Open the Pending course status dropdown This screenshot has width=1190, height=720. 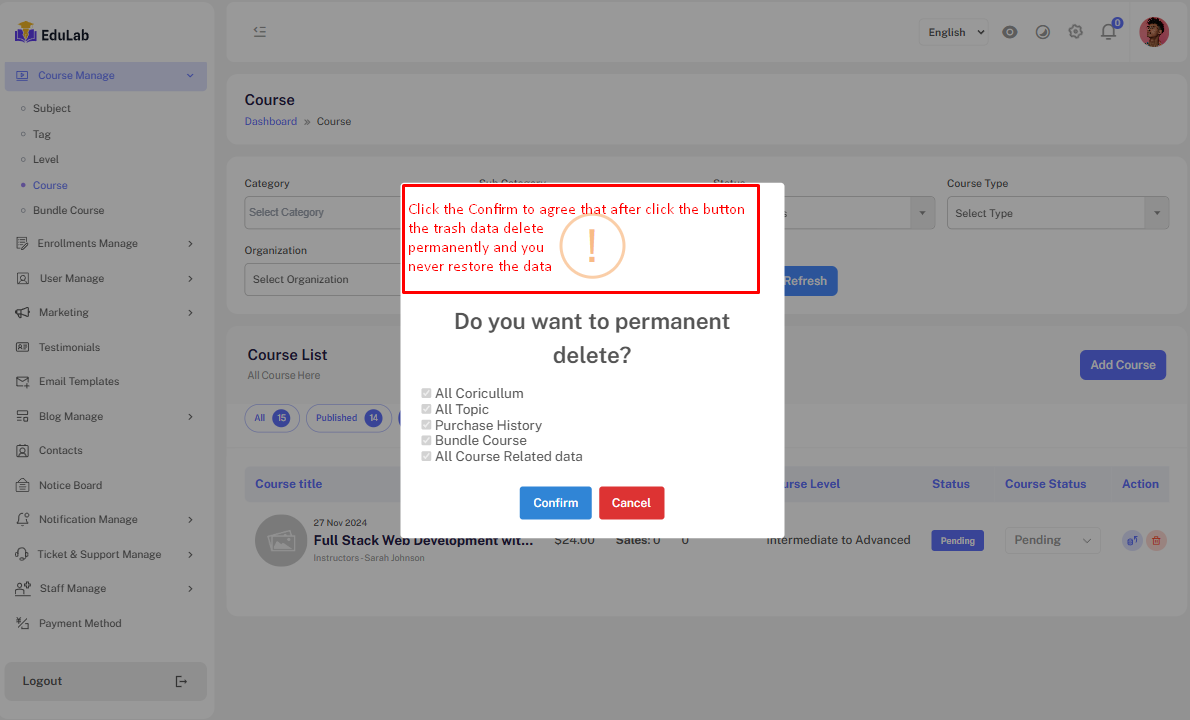point(1052,540)
